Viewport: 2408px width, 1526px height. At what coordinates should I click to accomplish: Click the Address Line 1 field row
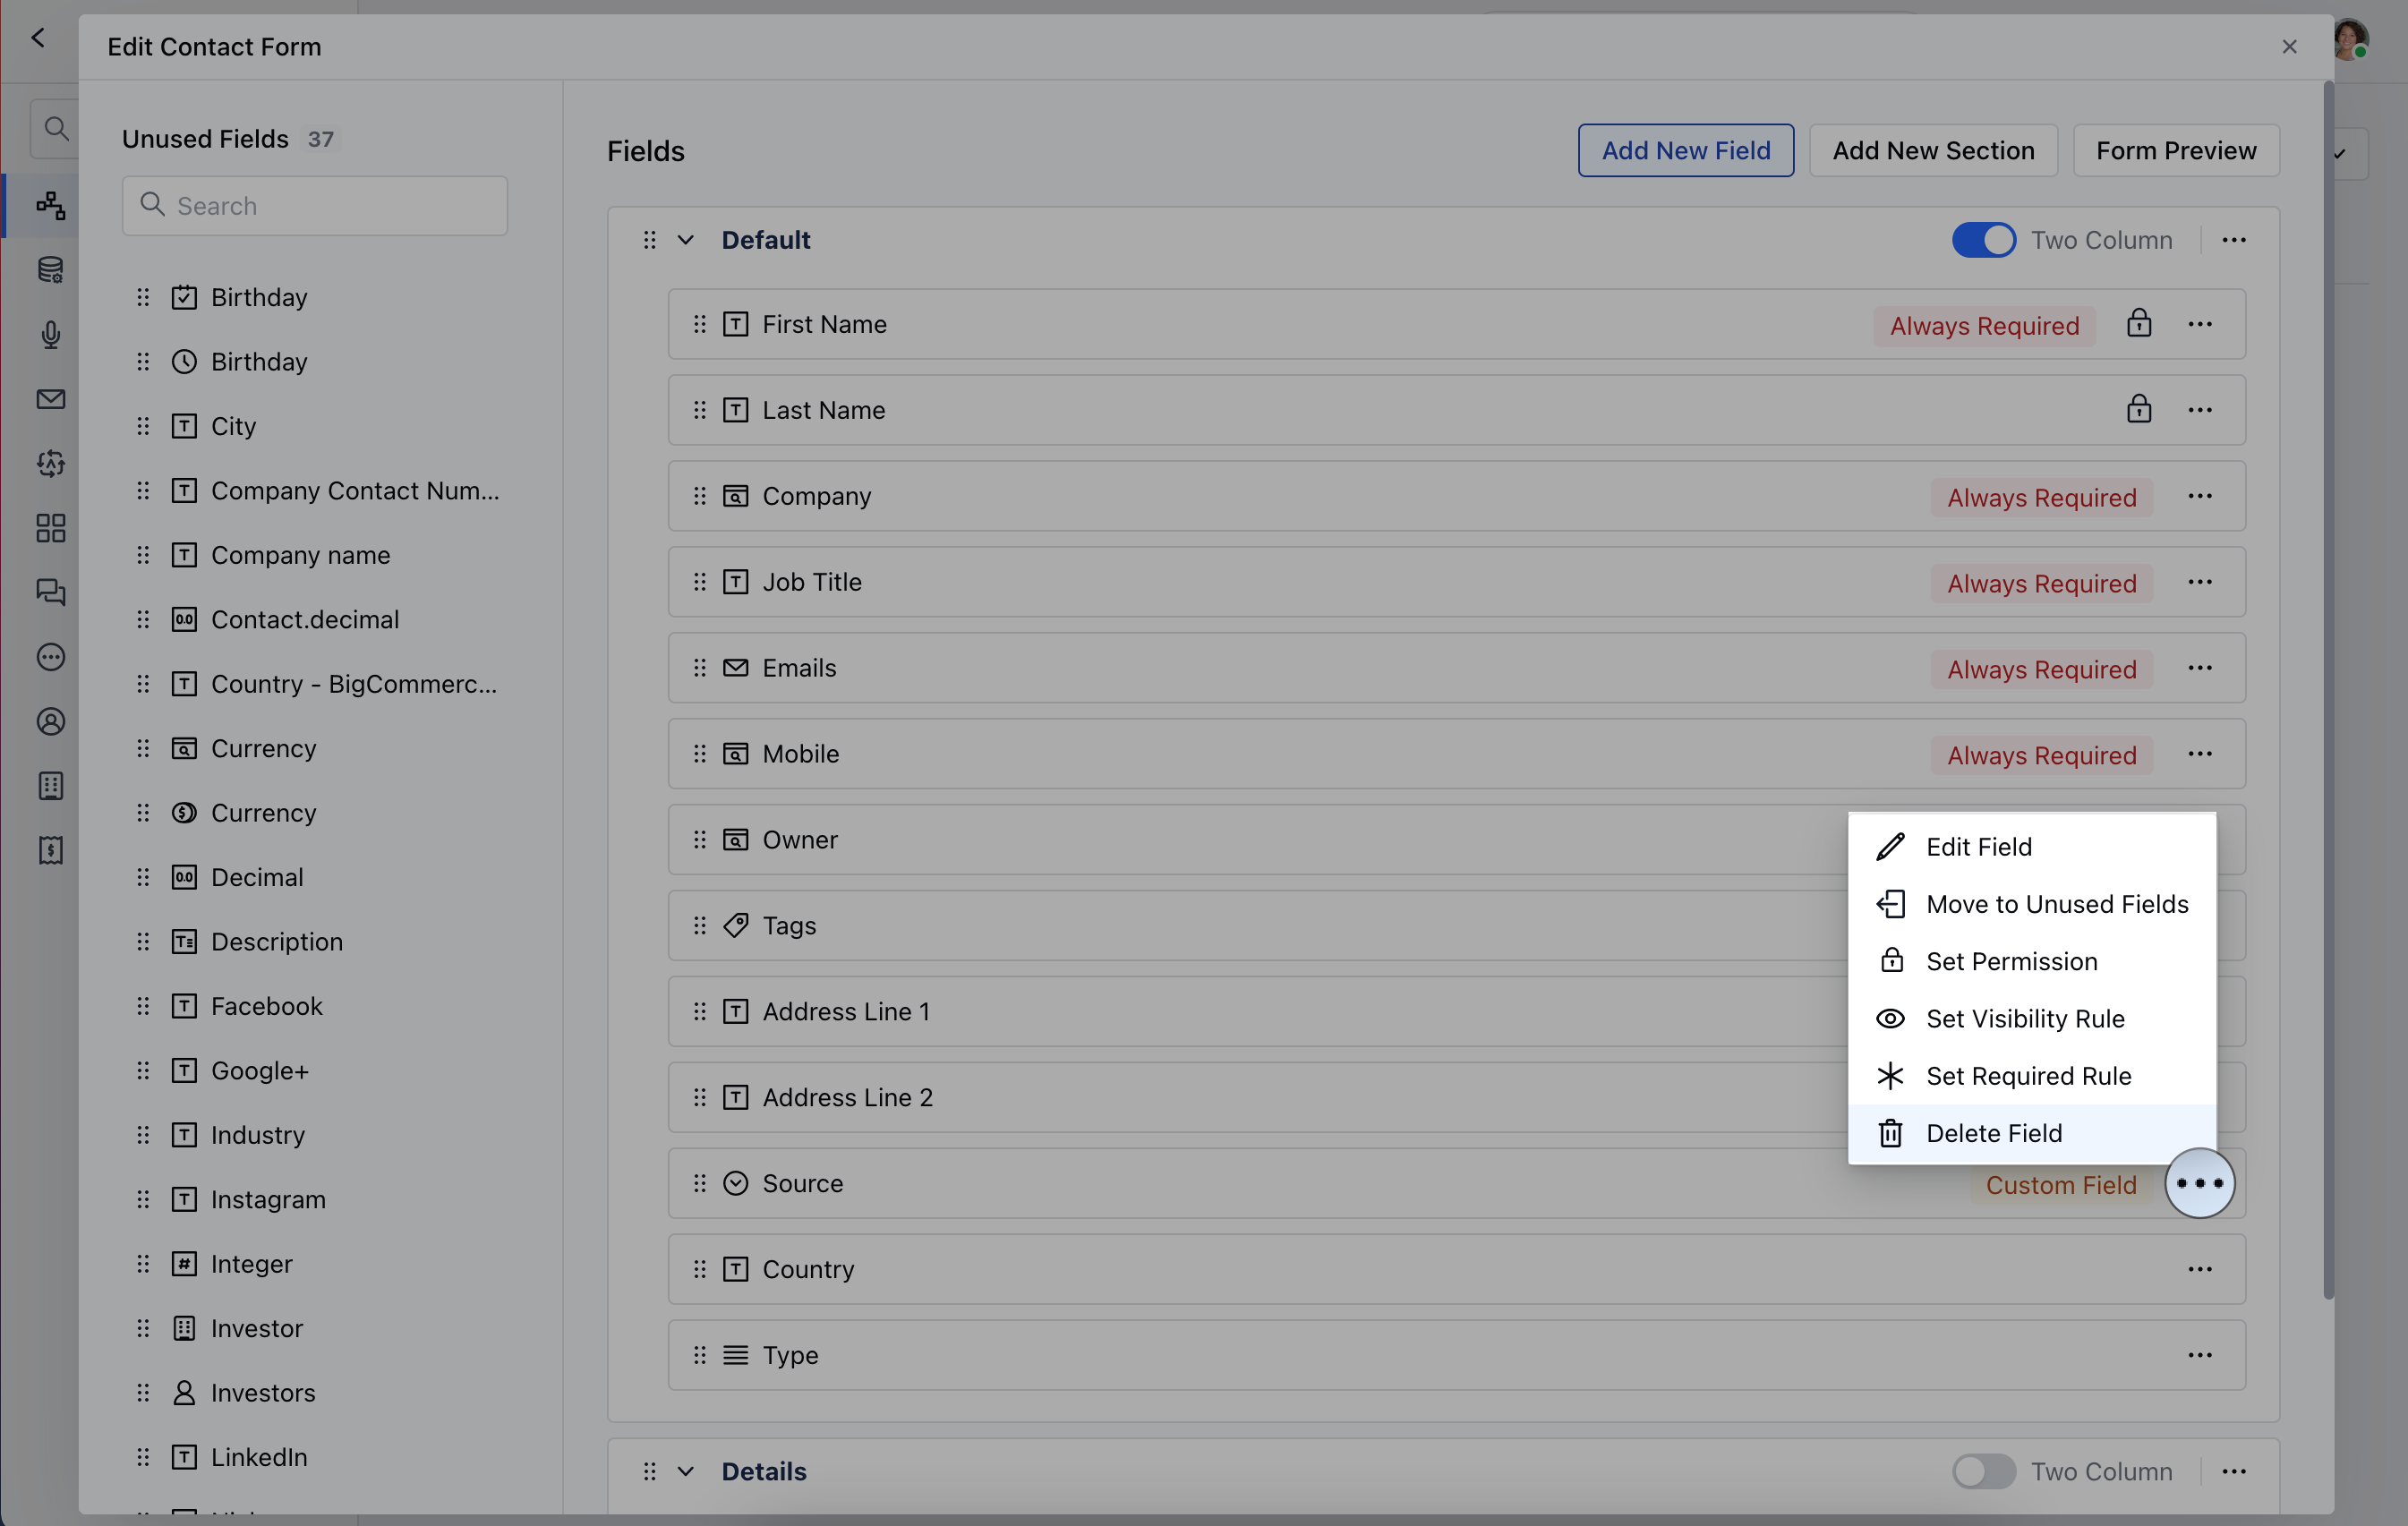[x=1456, y=1012]
